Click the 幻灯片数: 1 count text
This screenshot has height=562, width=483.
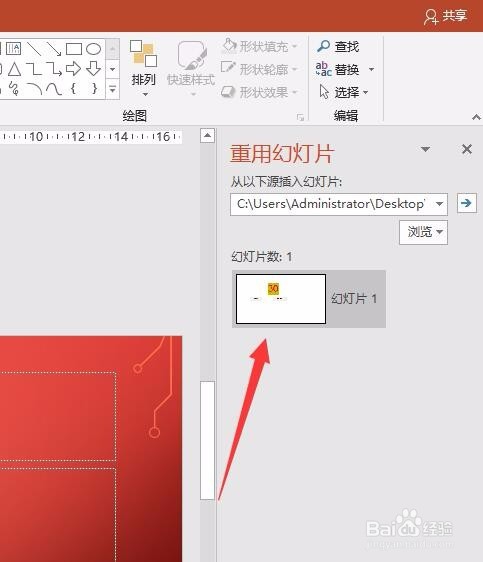[x=262, y=257]
